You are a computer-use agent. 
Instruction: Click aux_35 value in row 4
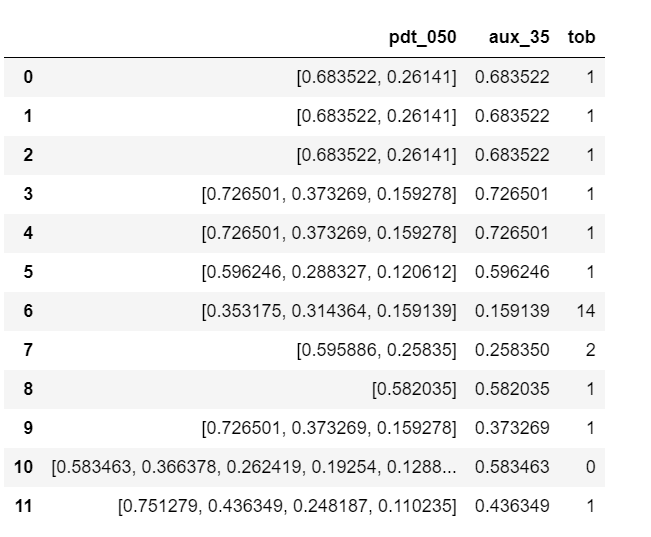point(512,233)
